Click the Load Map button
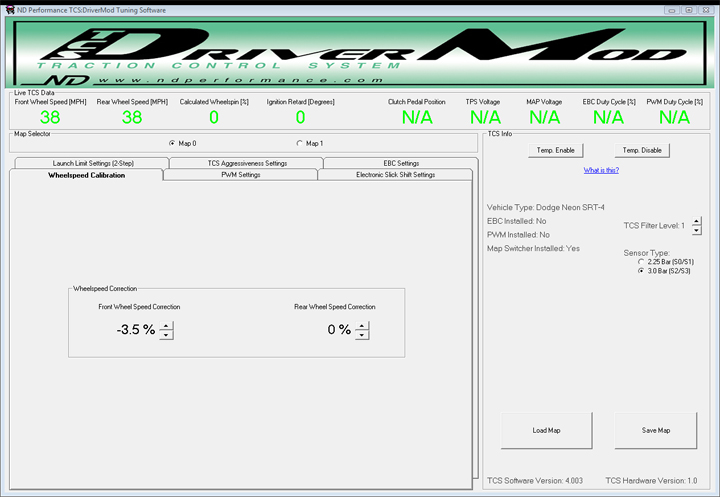 (x=546, y=430)
